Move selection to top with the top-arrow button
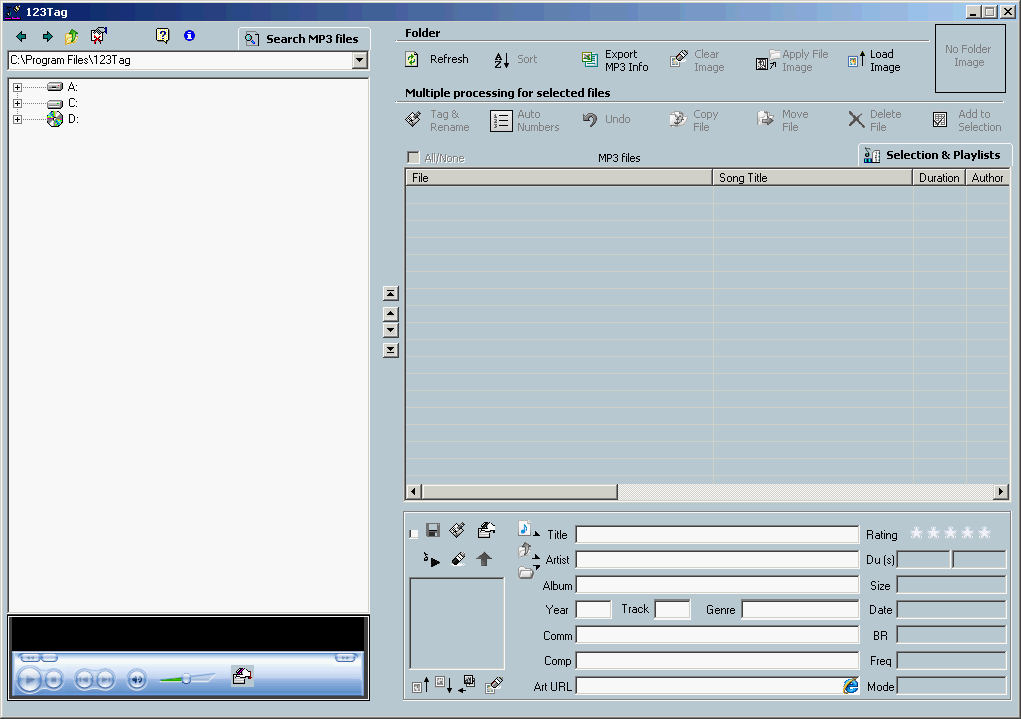The image size is (1021, 719). 390,294
